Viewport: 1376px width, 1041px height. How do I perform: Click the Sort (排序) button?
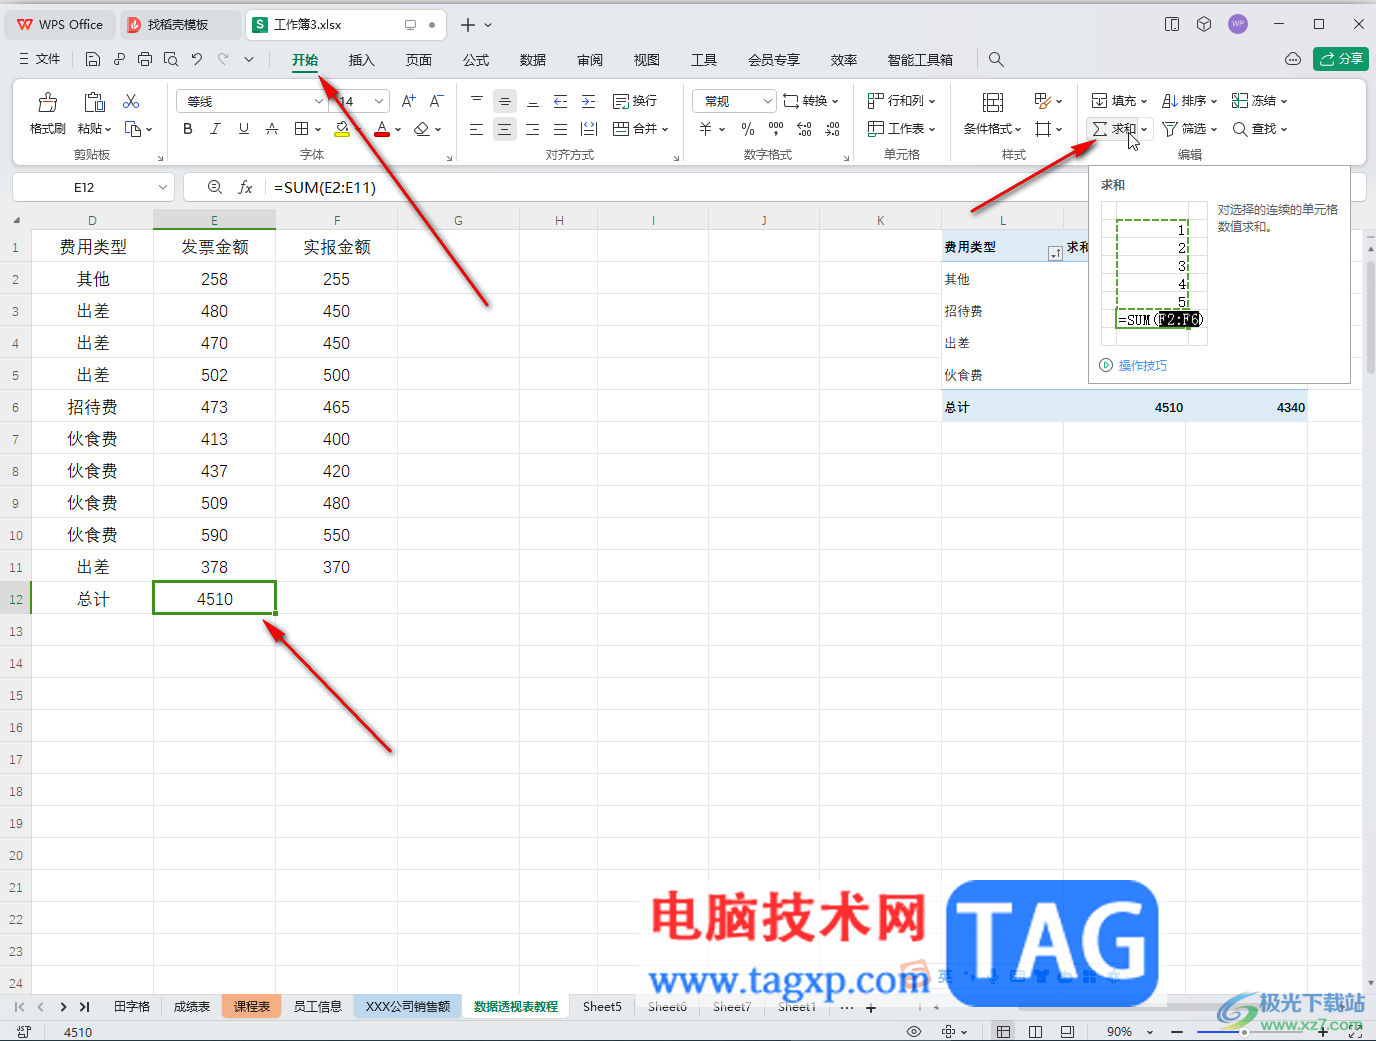coord(1189,101)
